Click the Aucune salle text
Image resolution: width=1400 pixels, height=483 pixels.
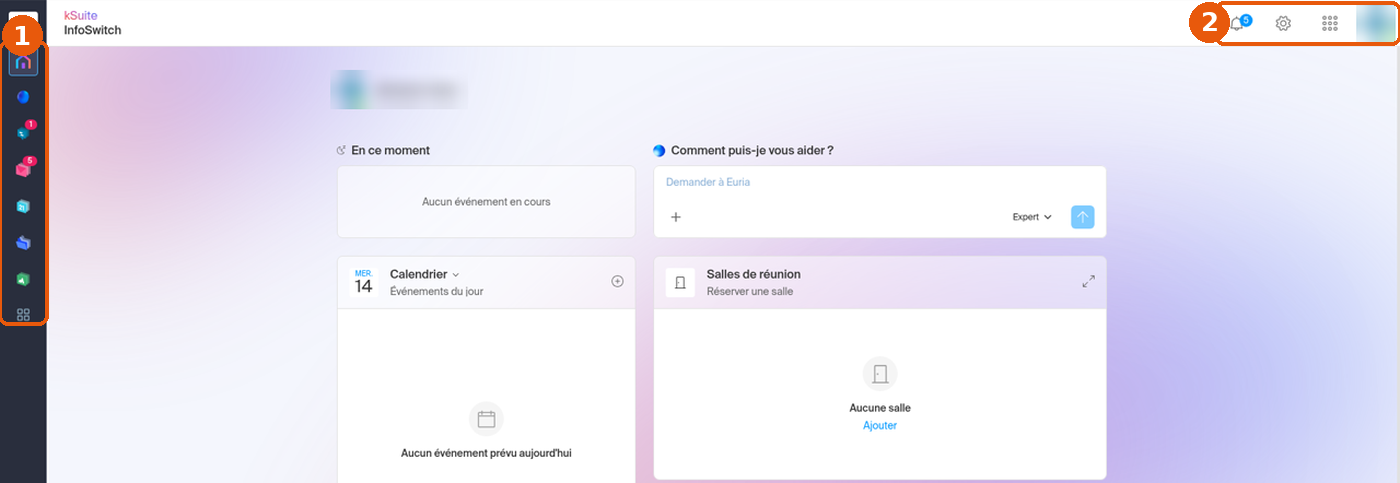(880, 408)
